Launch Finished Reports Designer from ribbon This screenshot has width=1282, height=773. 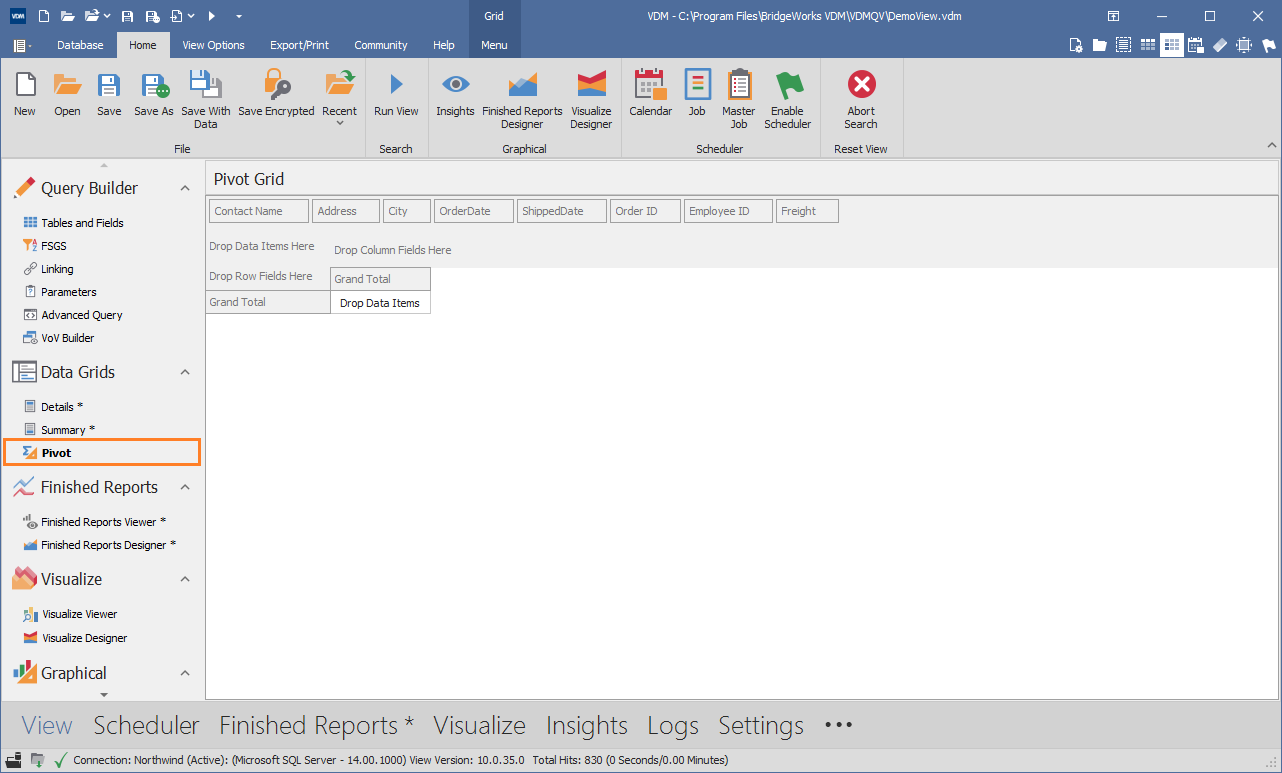(x=522, y=100)
